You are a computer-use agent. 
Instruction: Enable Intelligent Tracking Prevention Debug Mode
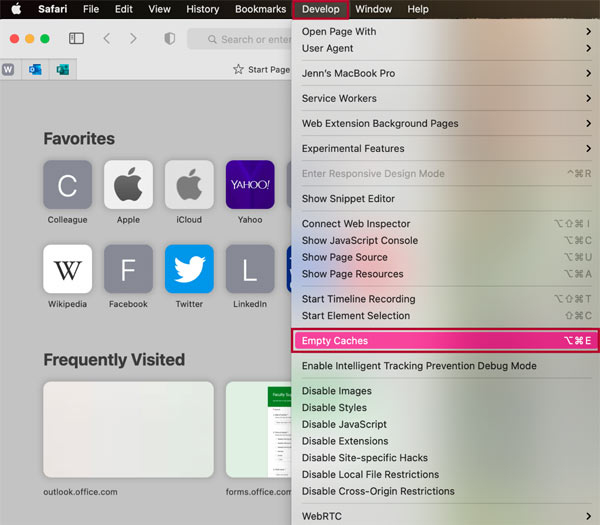click(445, 366)
